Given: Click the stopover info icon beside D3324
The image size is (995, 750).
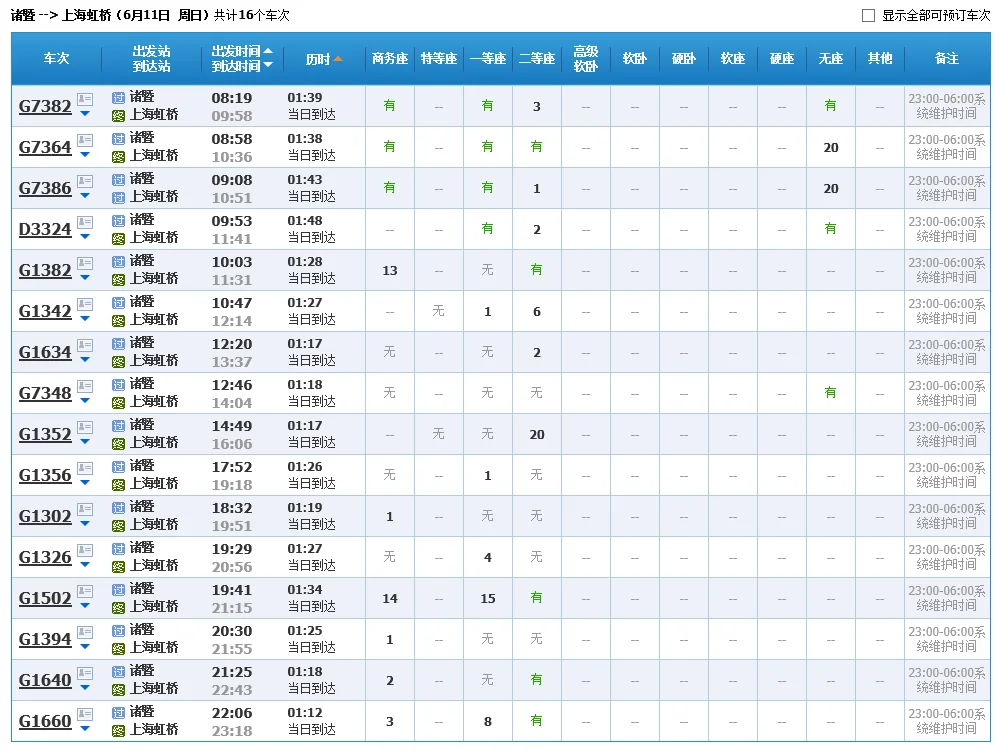Looking at the screenshot, I should [x=84, y=223].
